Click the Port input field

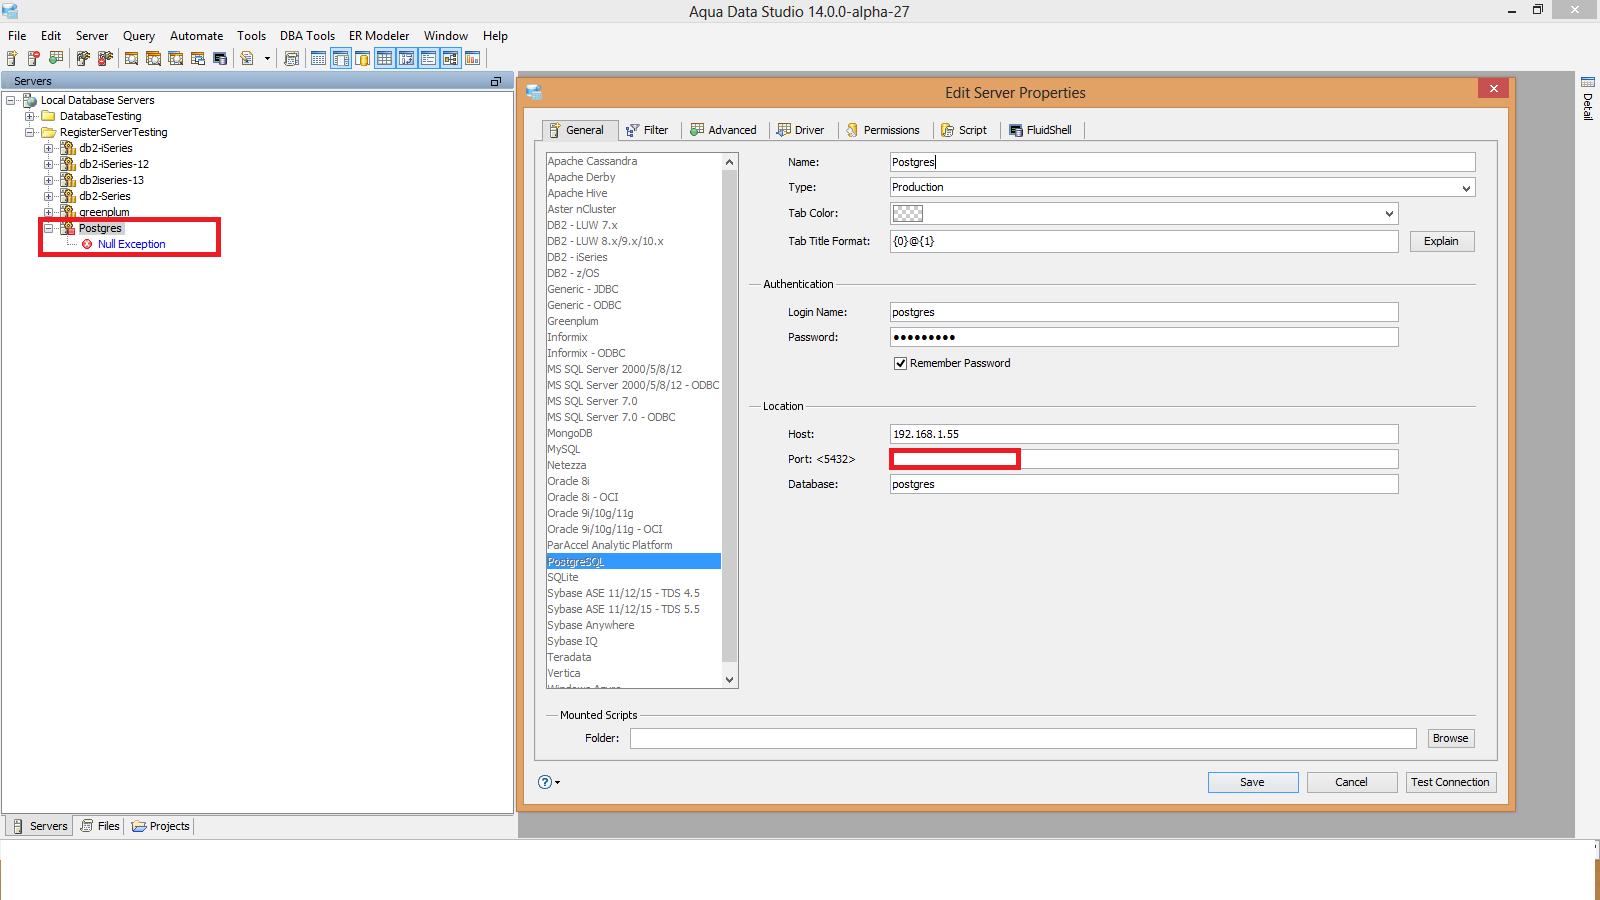(1144, 459)
